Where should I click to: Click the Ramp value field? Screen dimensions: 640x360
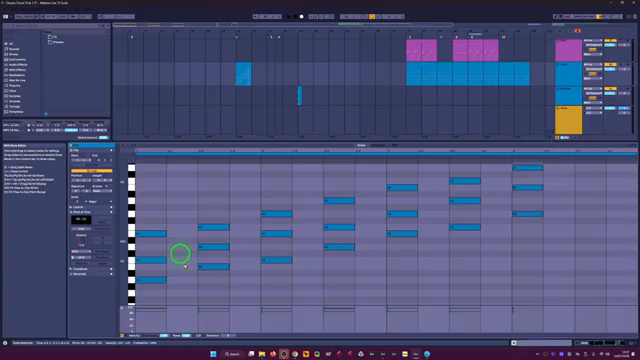(186, 336)
